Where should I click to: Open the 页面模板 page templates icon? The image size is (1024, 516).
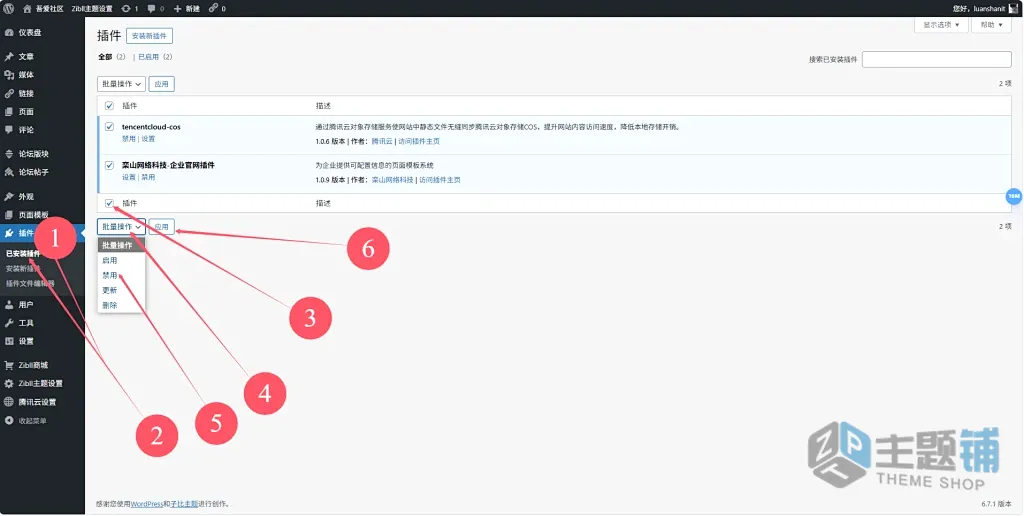tap(9, 215)
